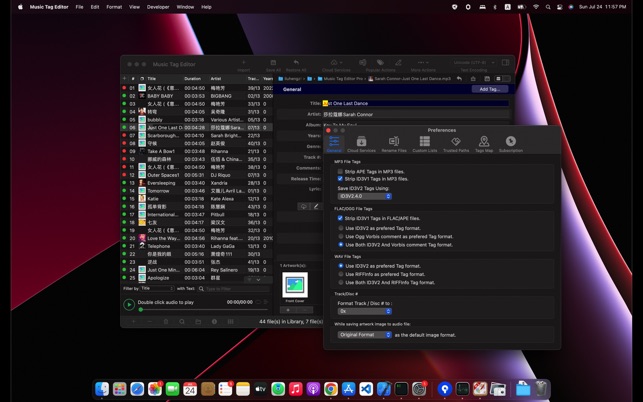643x402 pixels.
Task: Select Use ID3V2 as preferred tag for FLAC/OGG
Action: click(x=341, y=228)
